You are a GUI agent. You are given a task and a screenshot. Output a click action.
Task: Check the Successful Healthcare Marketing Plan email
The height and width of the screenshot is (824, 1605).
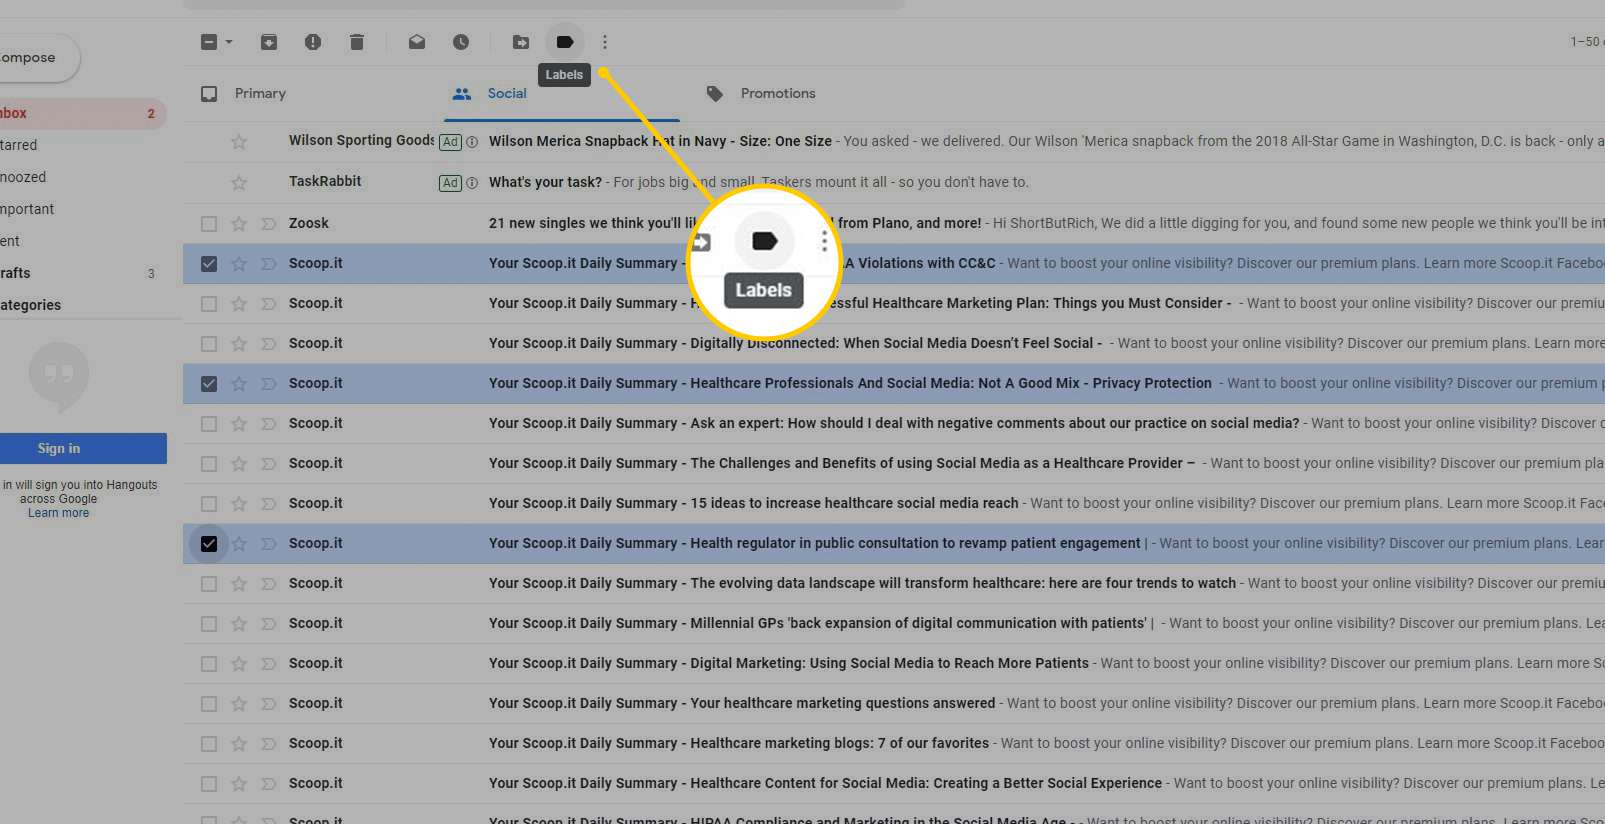[x=209, y=304]
